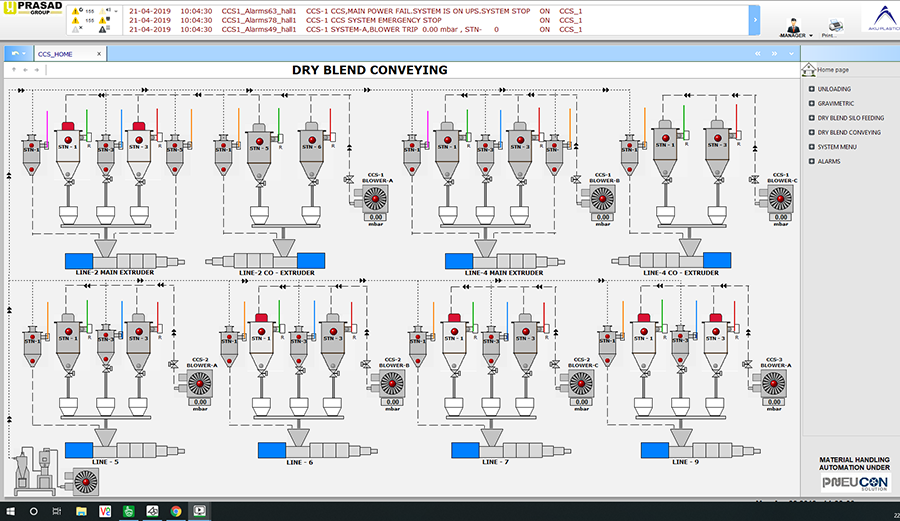Click the Print icon in header

[828, 24]
